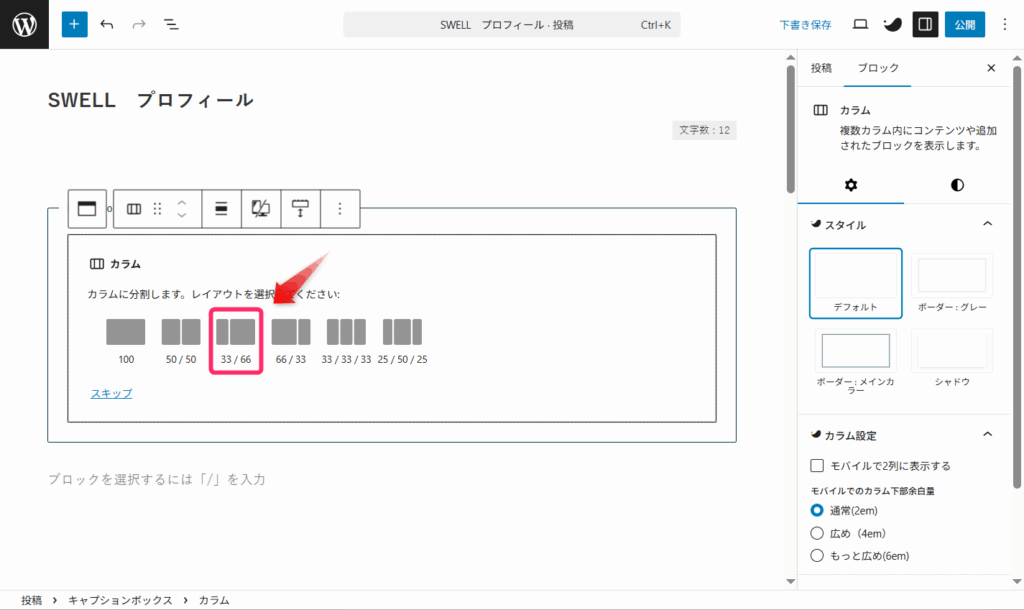Viewport: 1024px width, 610px height.
Task: Open block options three-dot menu
Action: pos(340,208)
